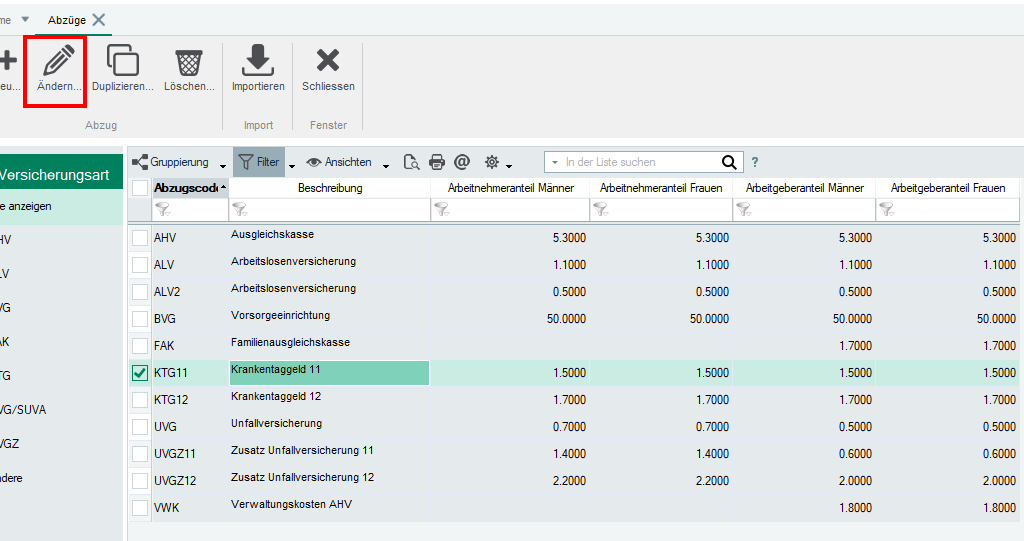Check the ALV row checkbox
Screen dimensions: 1024x541
140,265
